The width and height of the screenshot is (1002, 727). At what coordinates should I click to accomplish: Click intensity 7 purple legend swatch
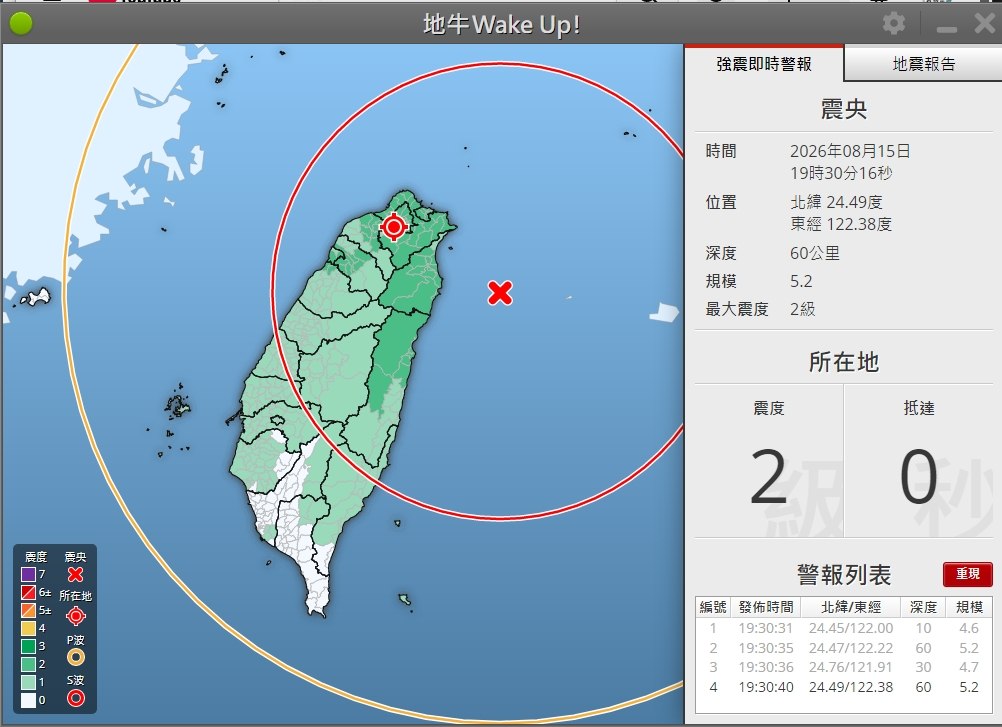coord(28,574)
